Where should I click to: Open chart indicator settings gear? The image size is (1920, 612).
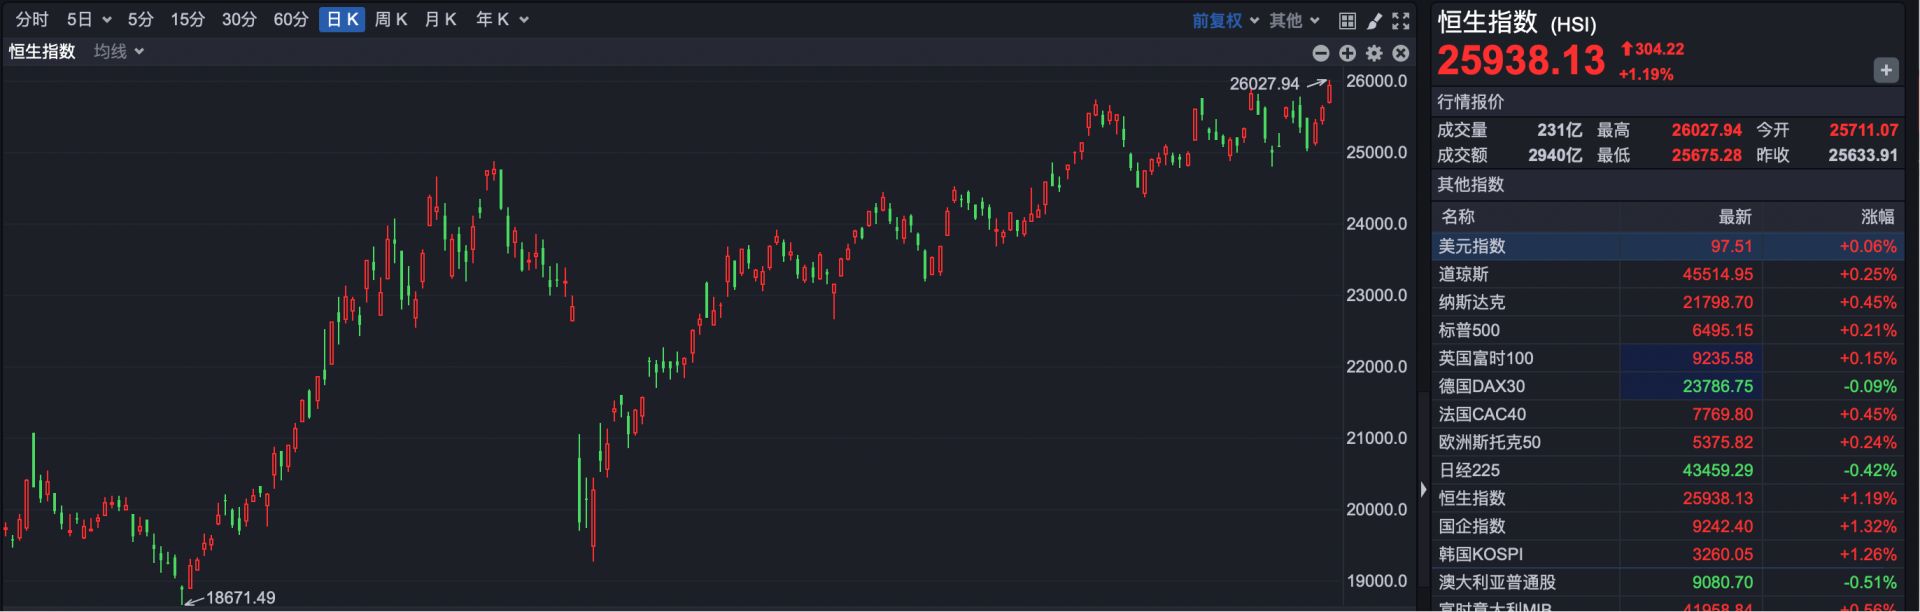(1374, 53)
